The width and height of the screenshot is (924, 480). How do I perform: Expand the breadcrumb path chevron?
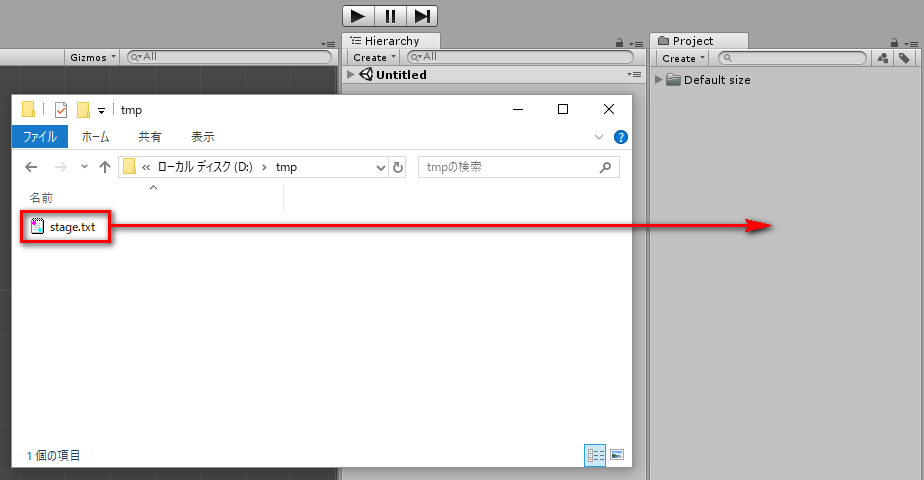point(146,168)
